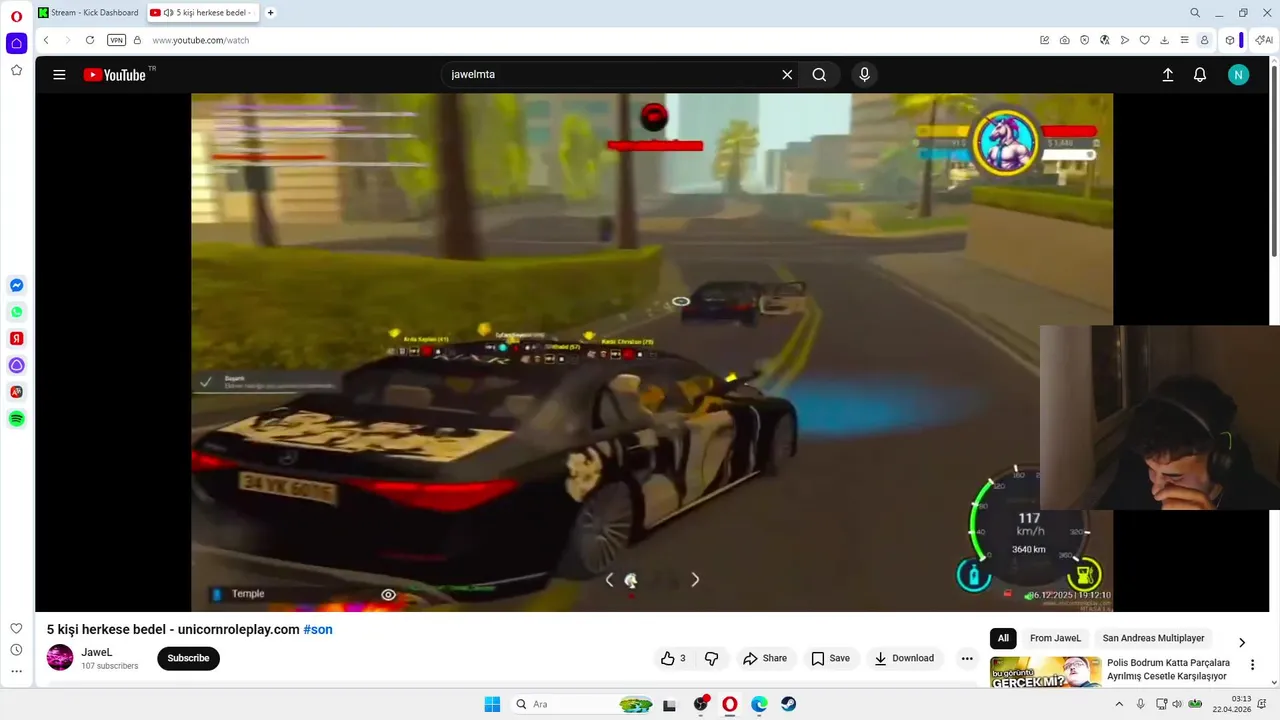Open JaweL channel avatar
This screenshot has width=1280, height=720.
pos(60,657)
